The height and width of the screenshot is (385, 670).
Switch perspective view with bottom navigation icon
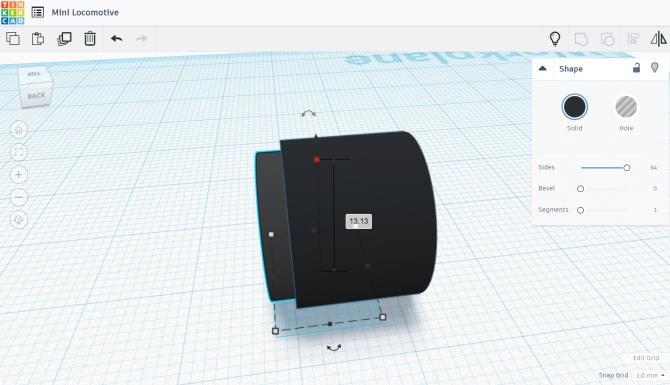pyautogui.click(x=19, y=220)
